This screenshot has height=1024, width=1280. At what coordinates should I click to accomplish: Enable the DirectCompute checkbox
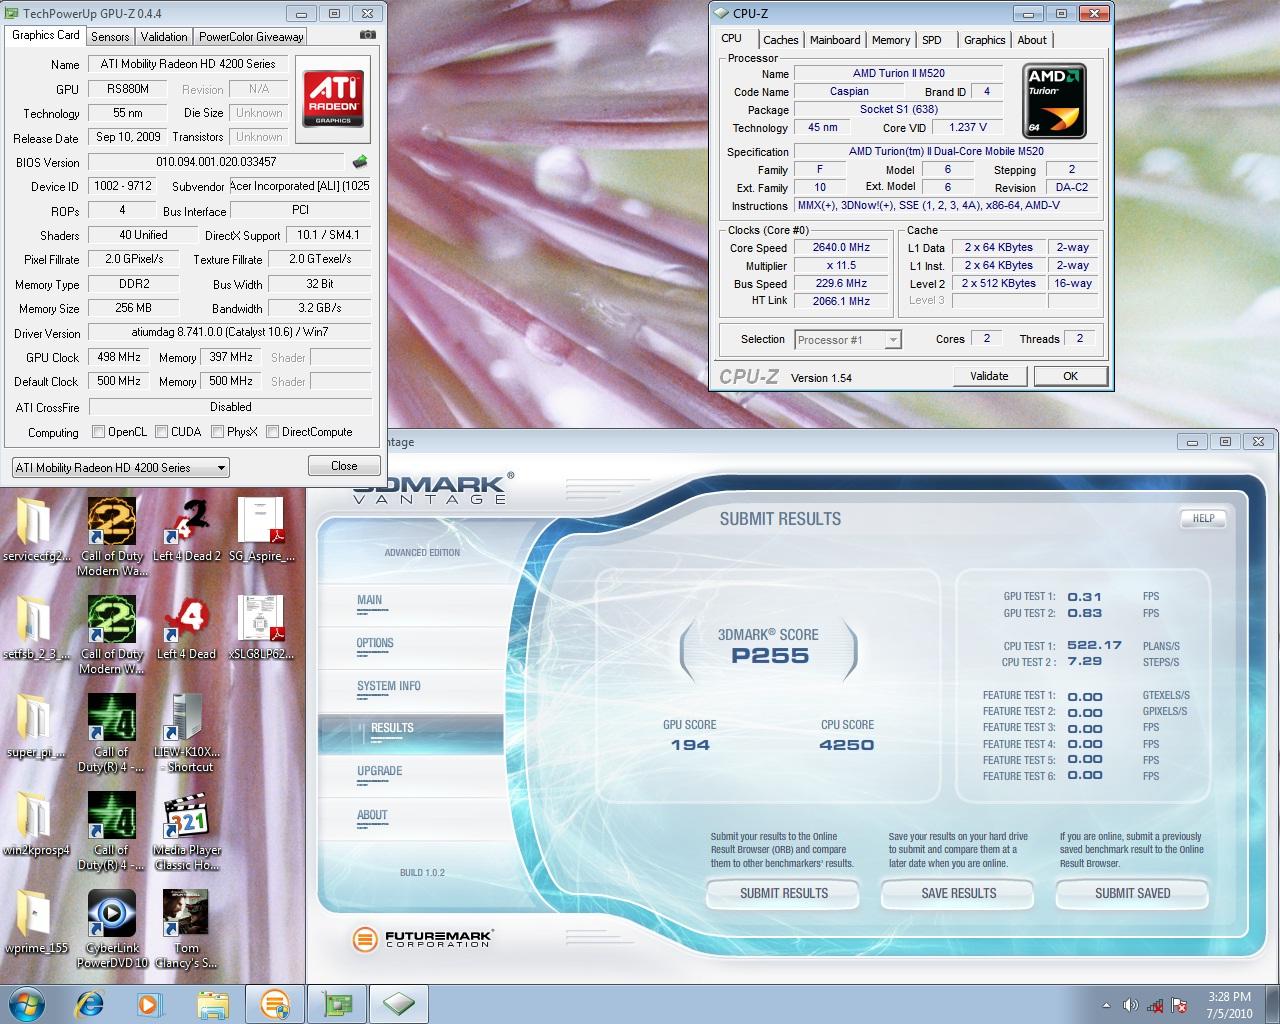coord(272,432)
